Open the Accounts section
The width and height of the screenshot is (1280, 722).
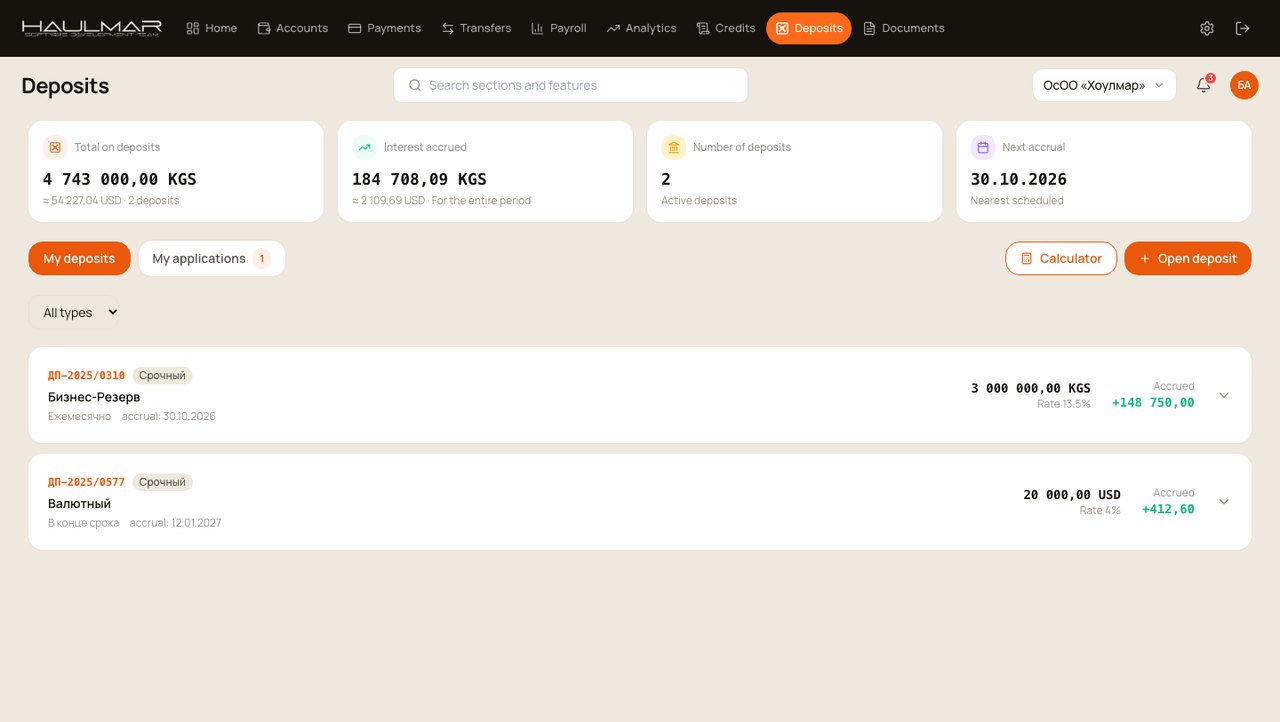point(293,28)
